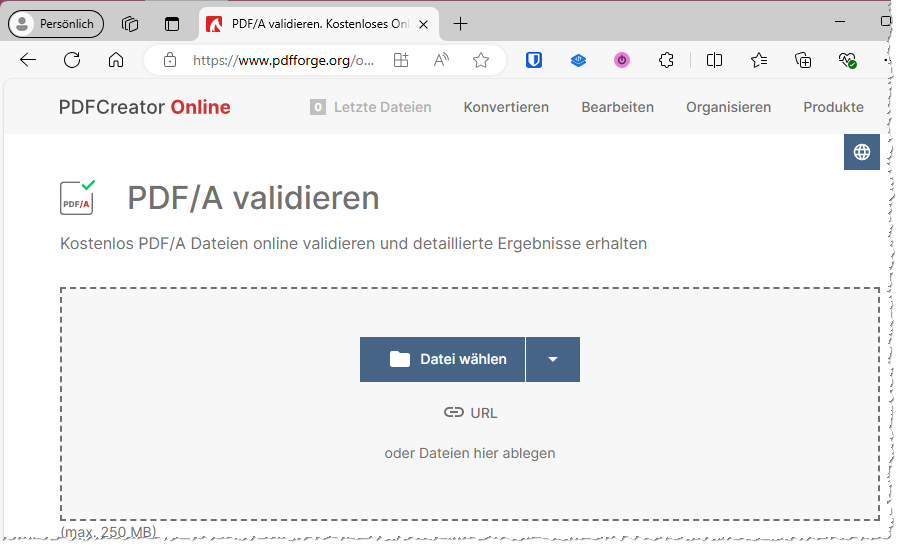
Task: Open the Bitwarden extension
Action: tap(534, 60)
